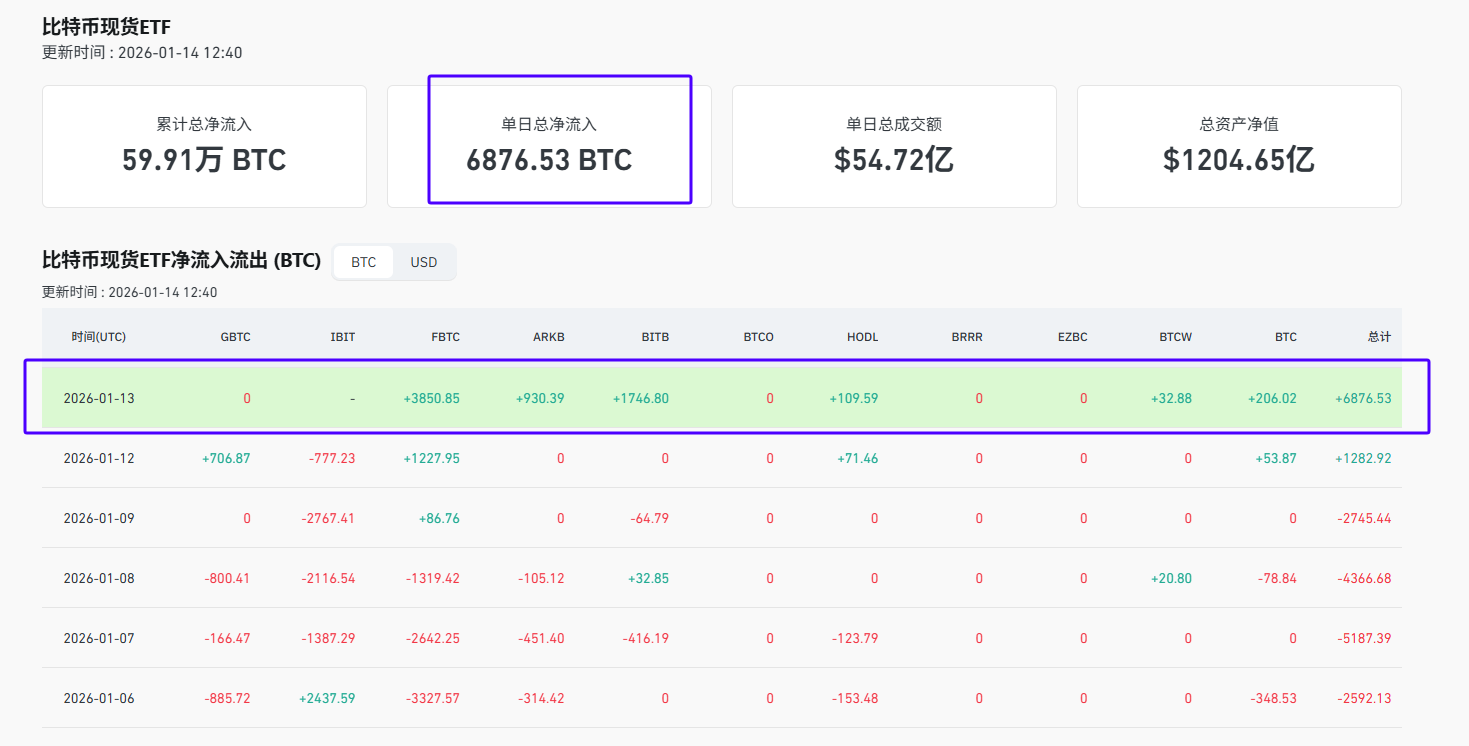Select the 2026-01-13 date cell
Screen dimensions: 1469x746
99,398
